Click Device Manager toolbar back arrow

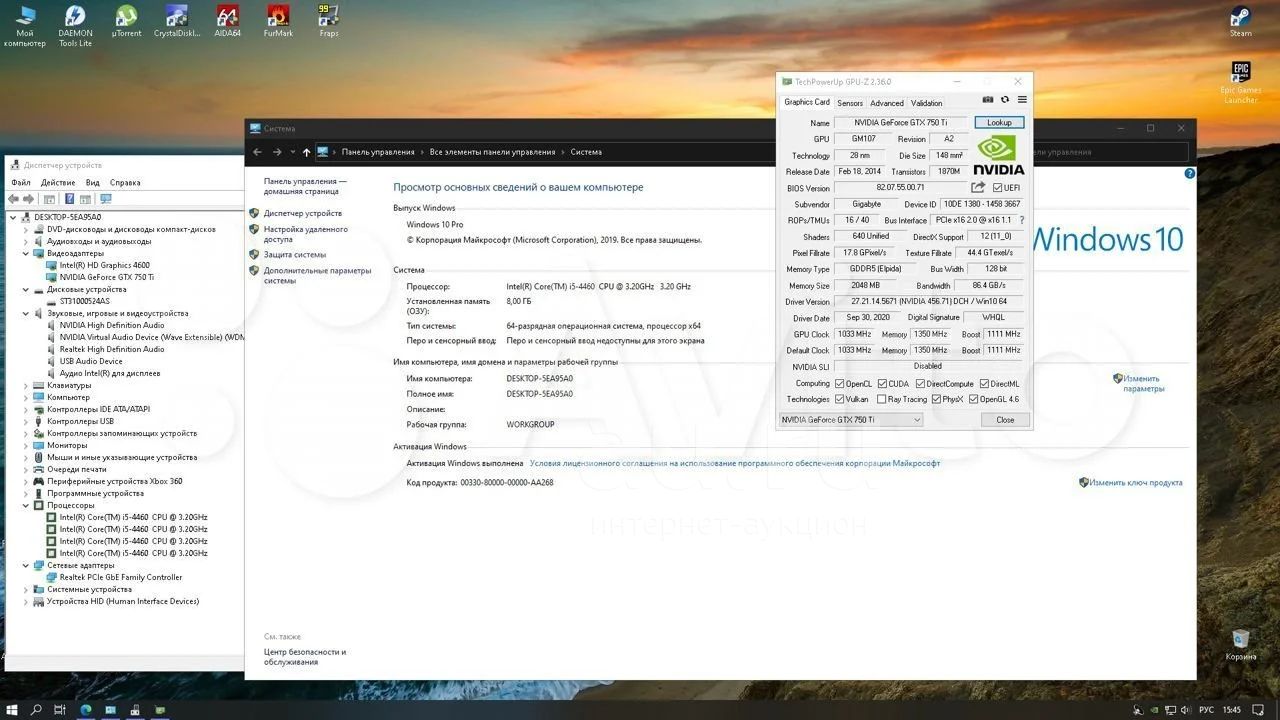coord(15,199)
